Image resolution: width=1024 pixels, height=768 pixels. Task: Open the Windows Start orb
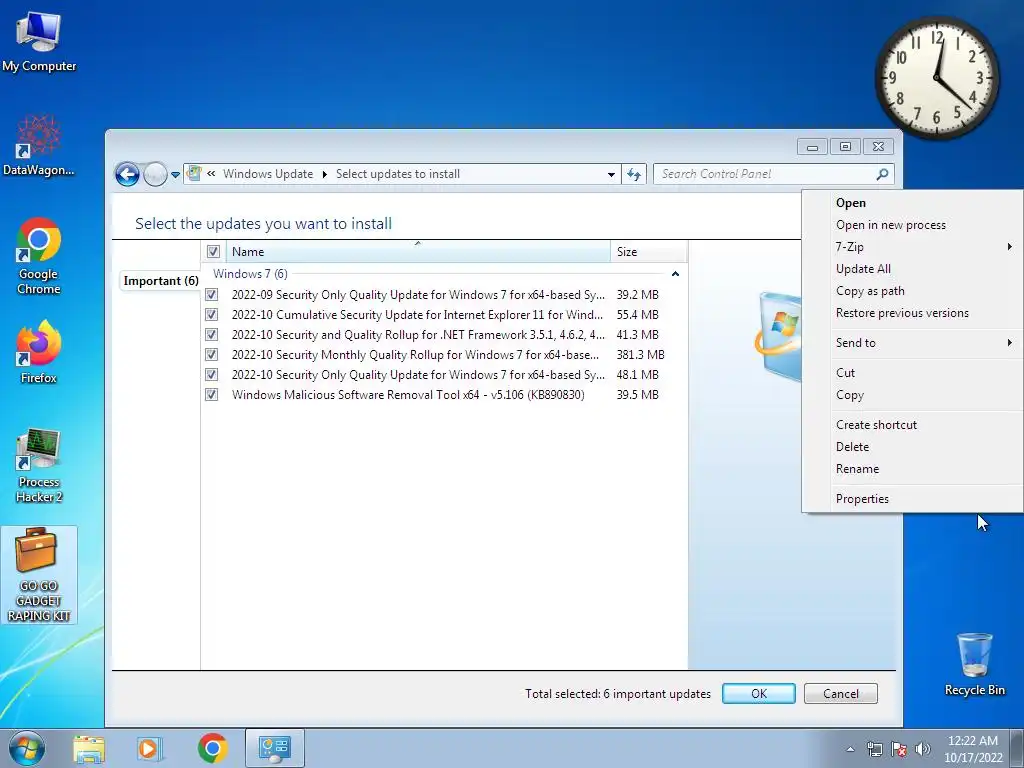point(27,748)
